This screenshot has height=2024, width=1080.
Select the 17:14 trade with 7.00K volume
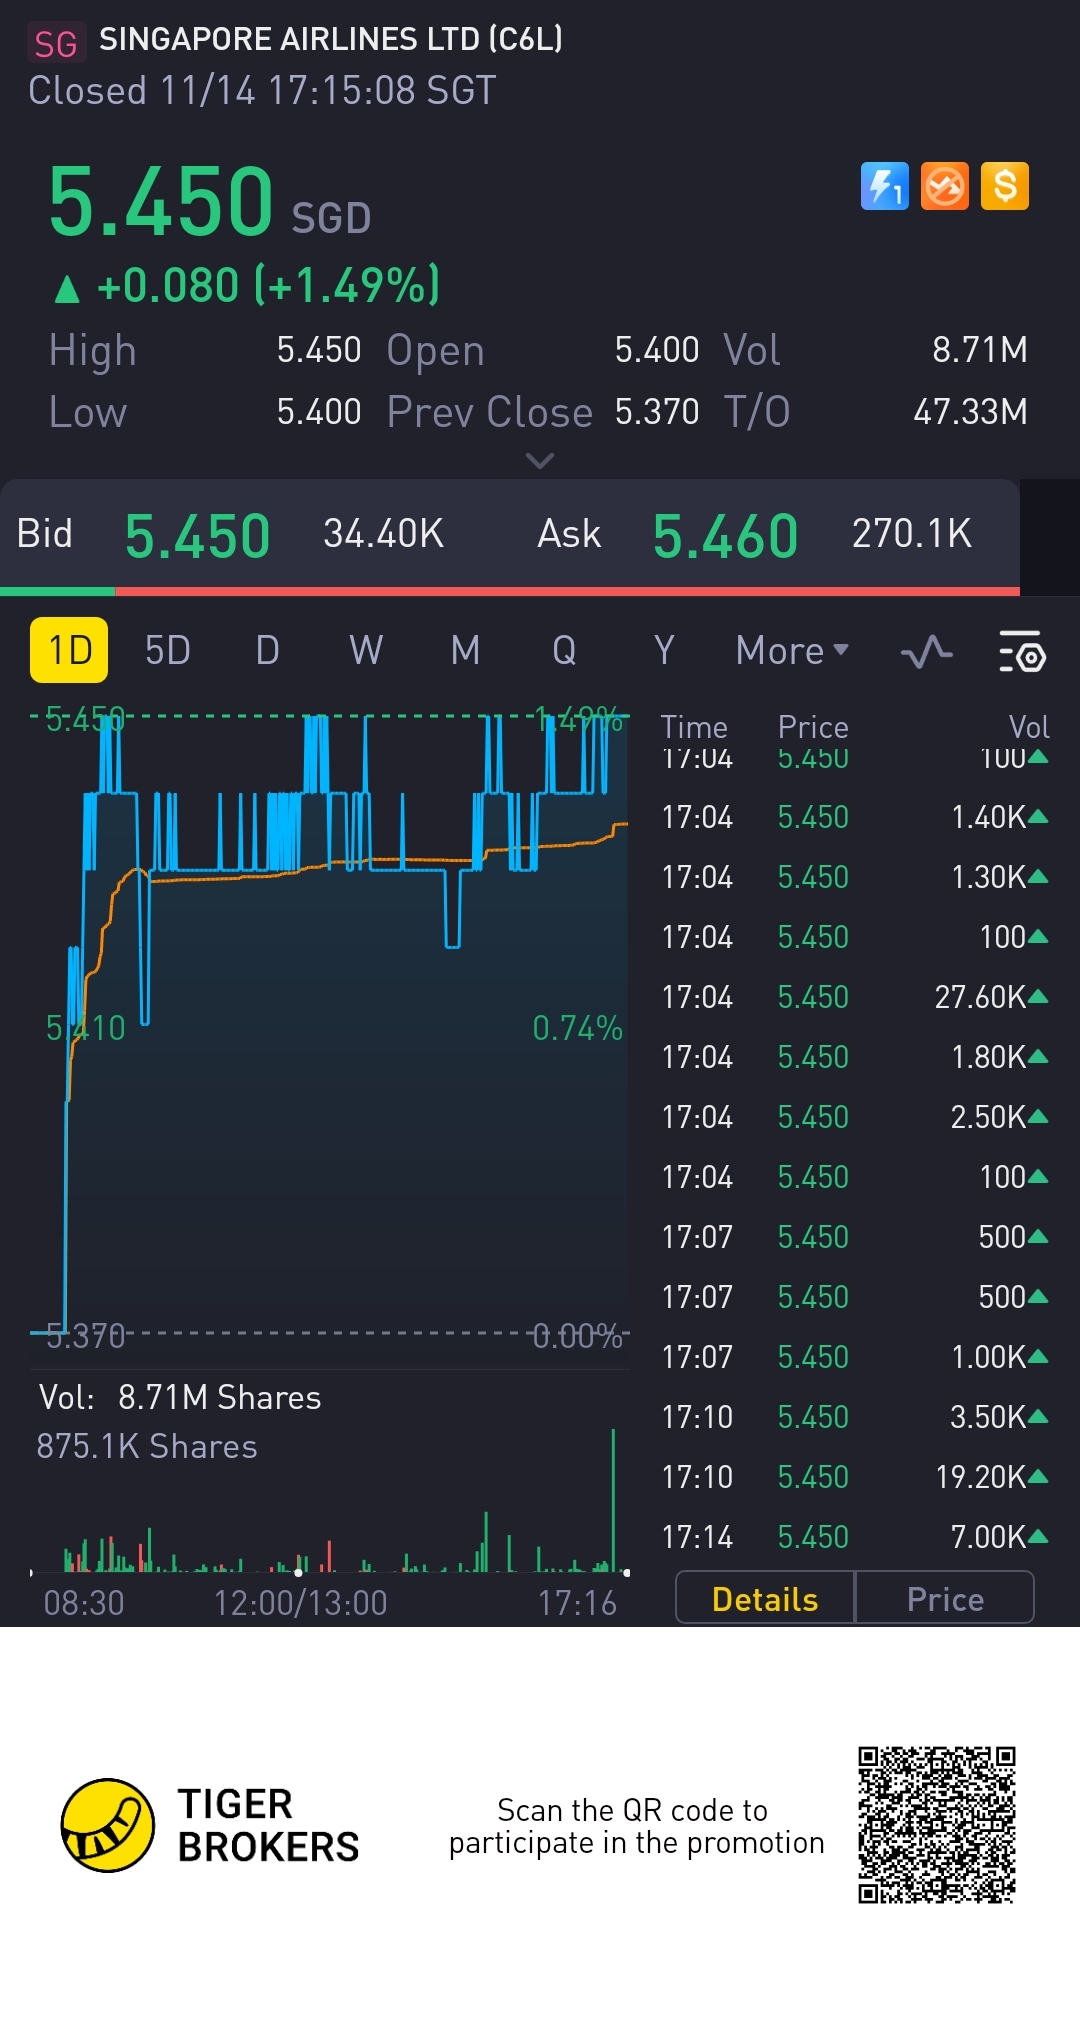tap(855, 1537)
